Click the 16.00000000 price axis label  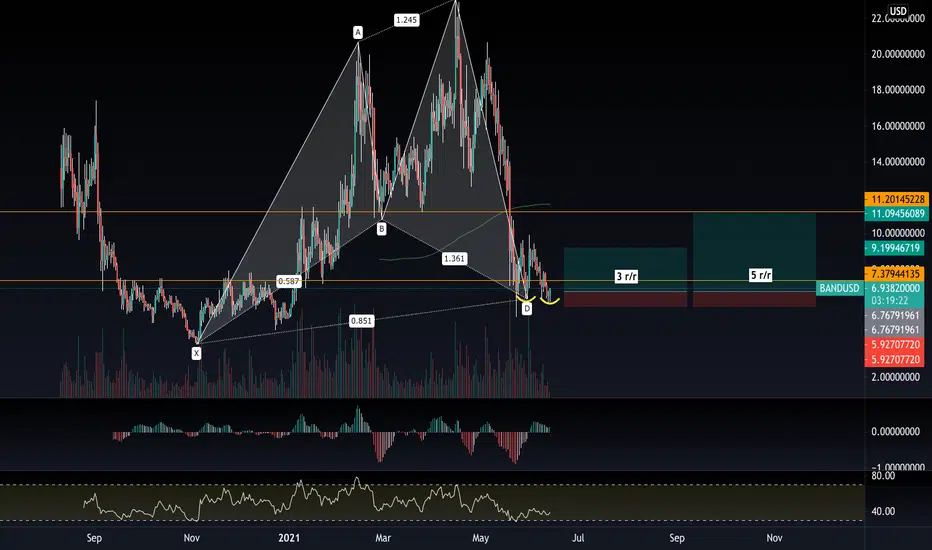pos(898,125)
